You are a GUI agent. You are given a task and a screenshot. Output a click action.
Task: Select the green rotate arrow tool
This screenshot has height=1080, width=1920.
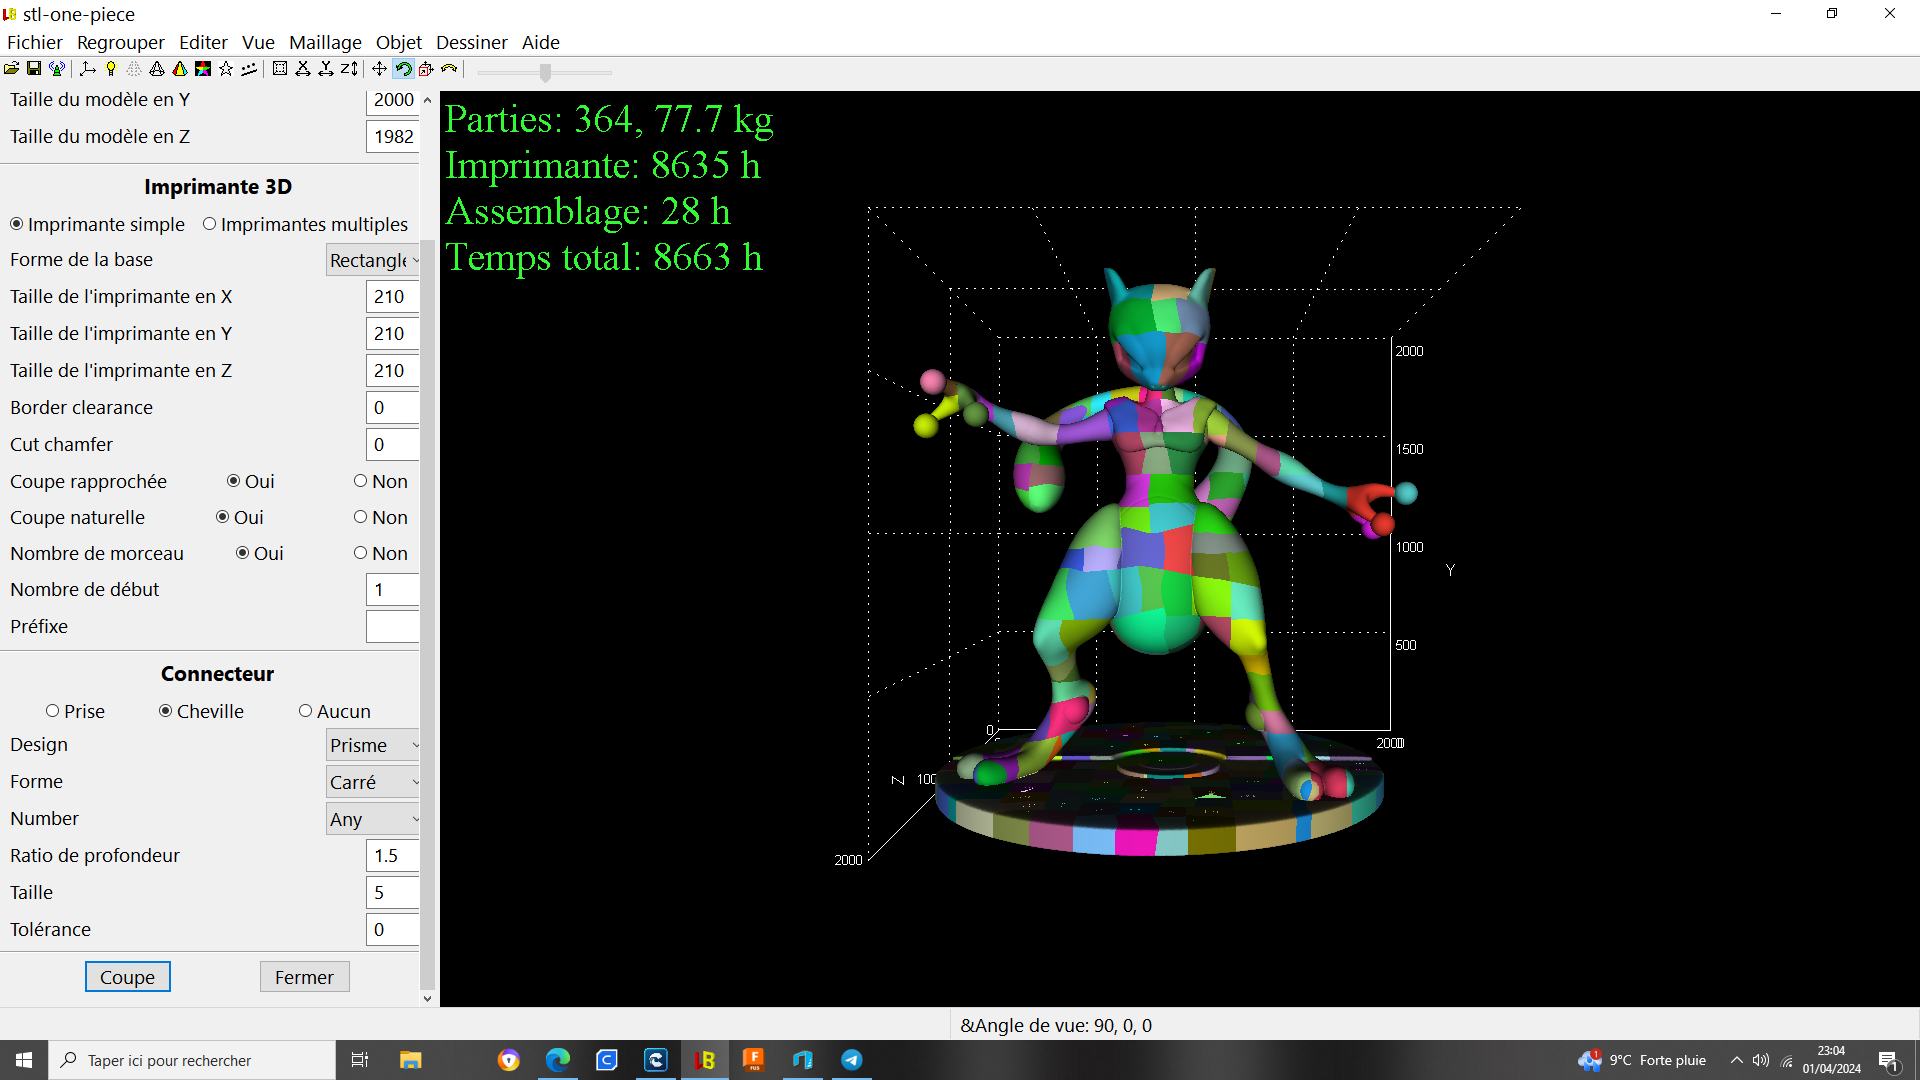point(403,69)
